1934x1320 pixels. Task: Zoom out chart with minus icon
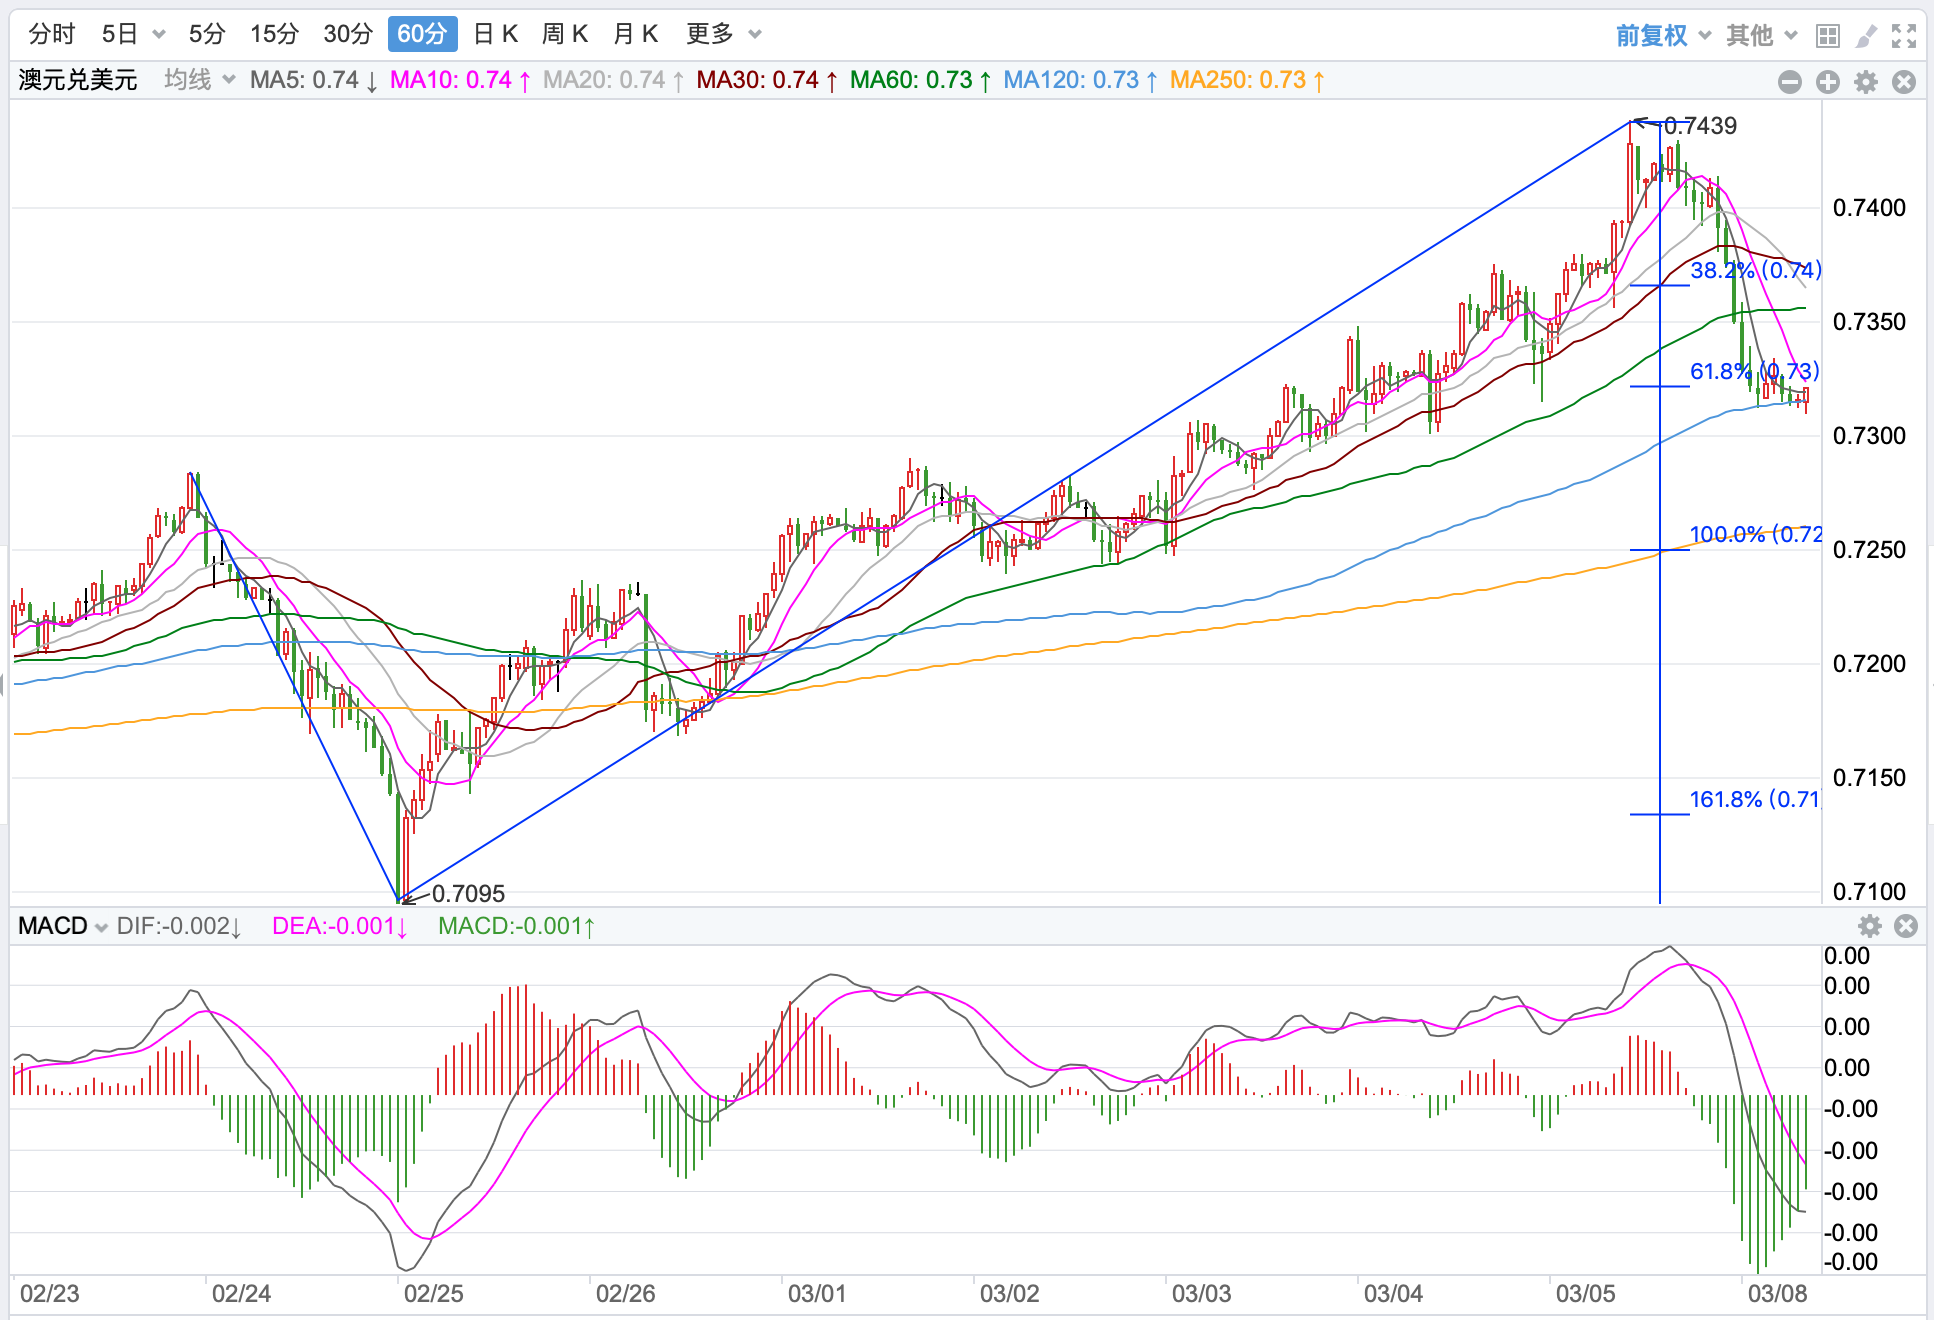pyautogui.click(x=1790, y=82)
